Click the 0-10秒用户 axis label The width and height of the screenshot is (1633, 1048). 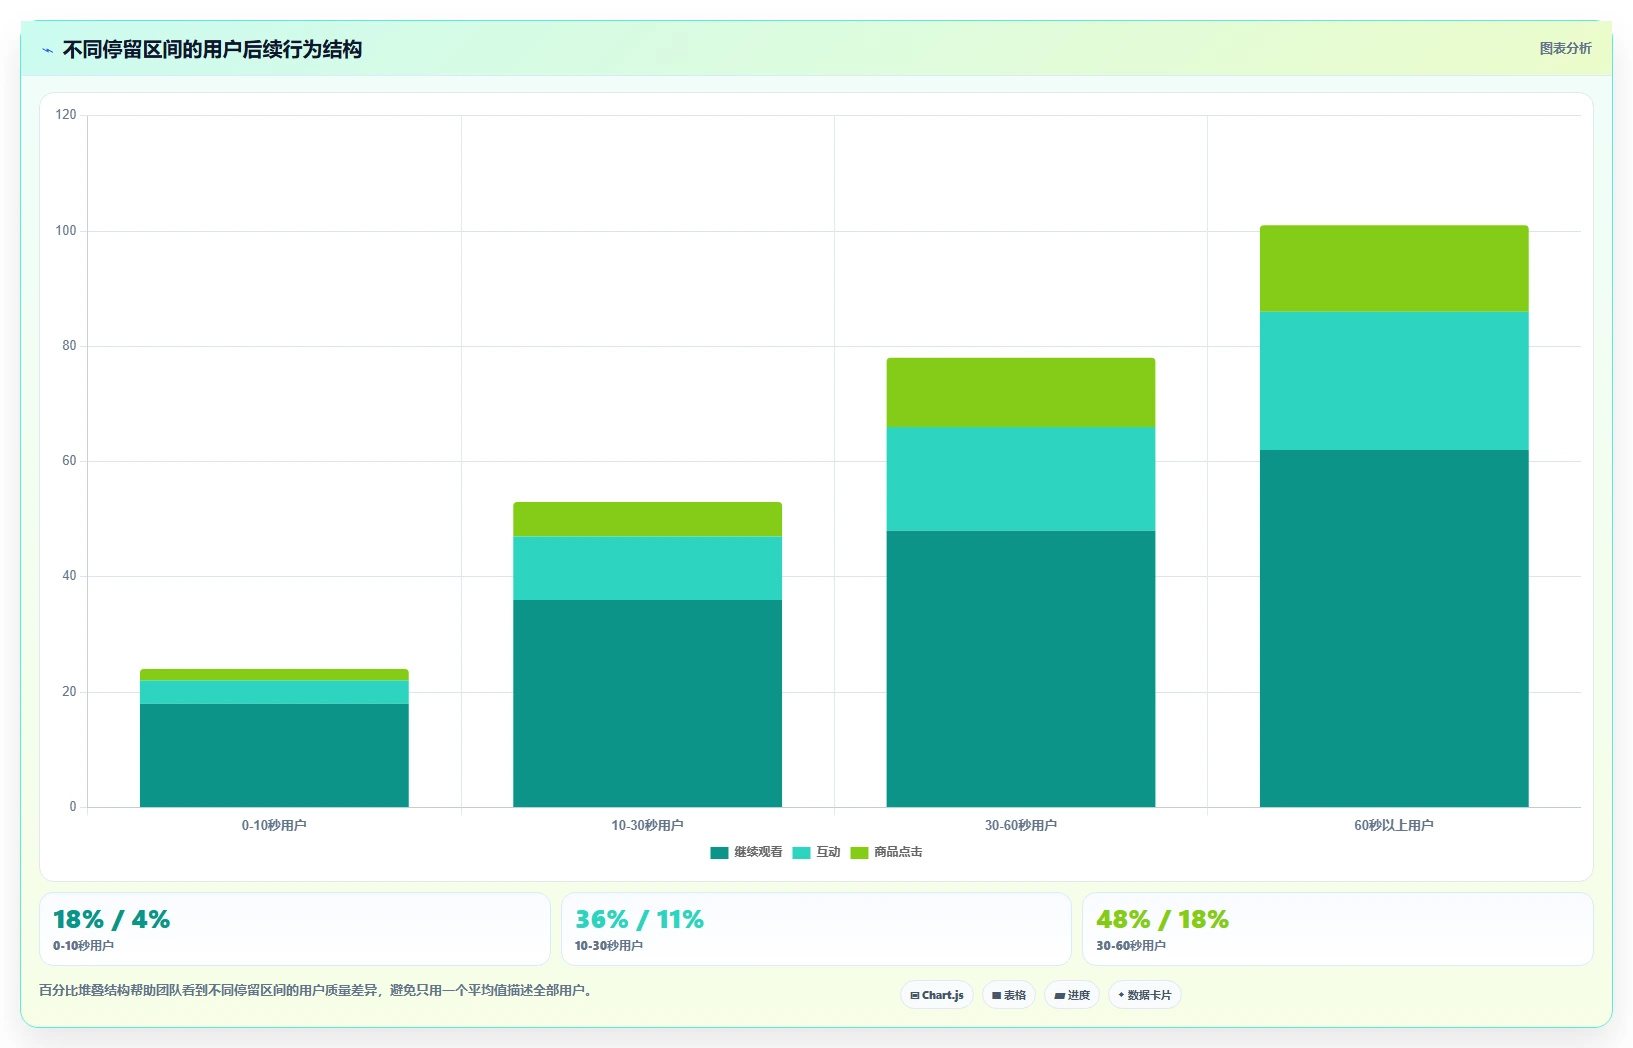(x=274, y=825)
